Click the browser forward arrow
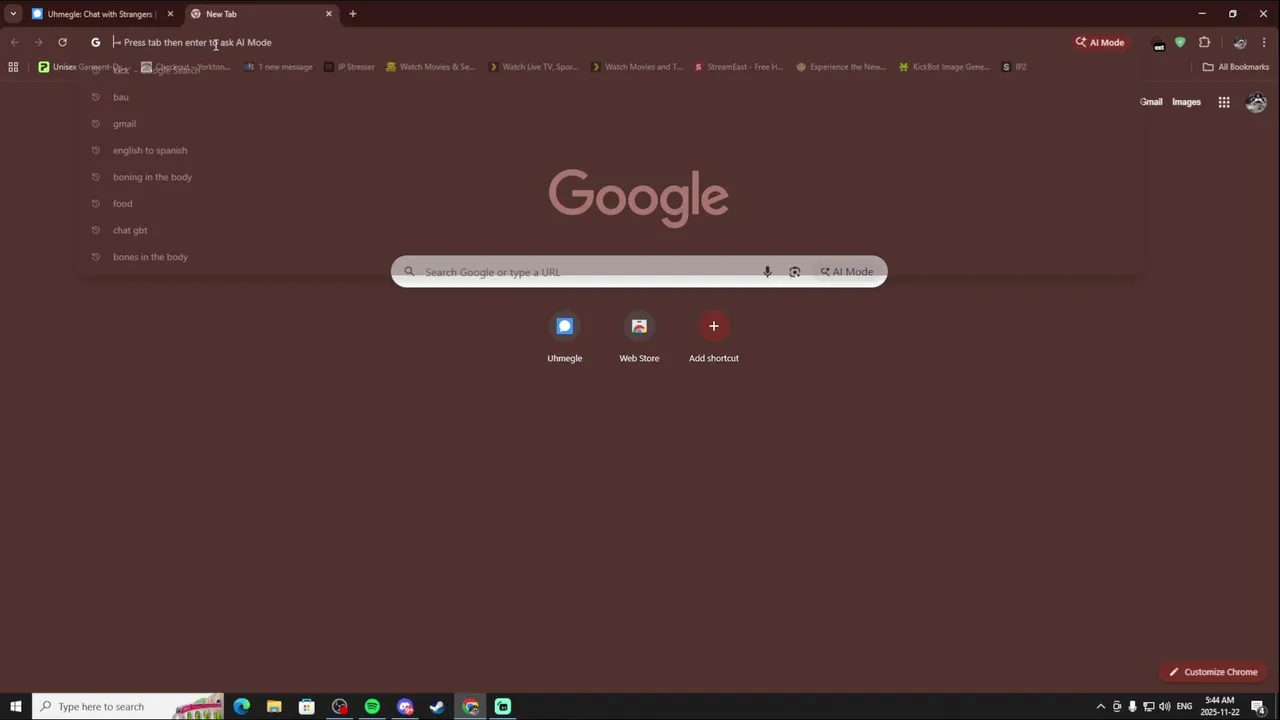Screen dimensions: 1280x720 38,42
